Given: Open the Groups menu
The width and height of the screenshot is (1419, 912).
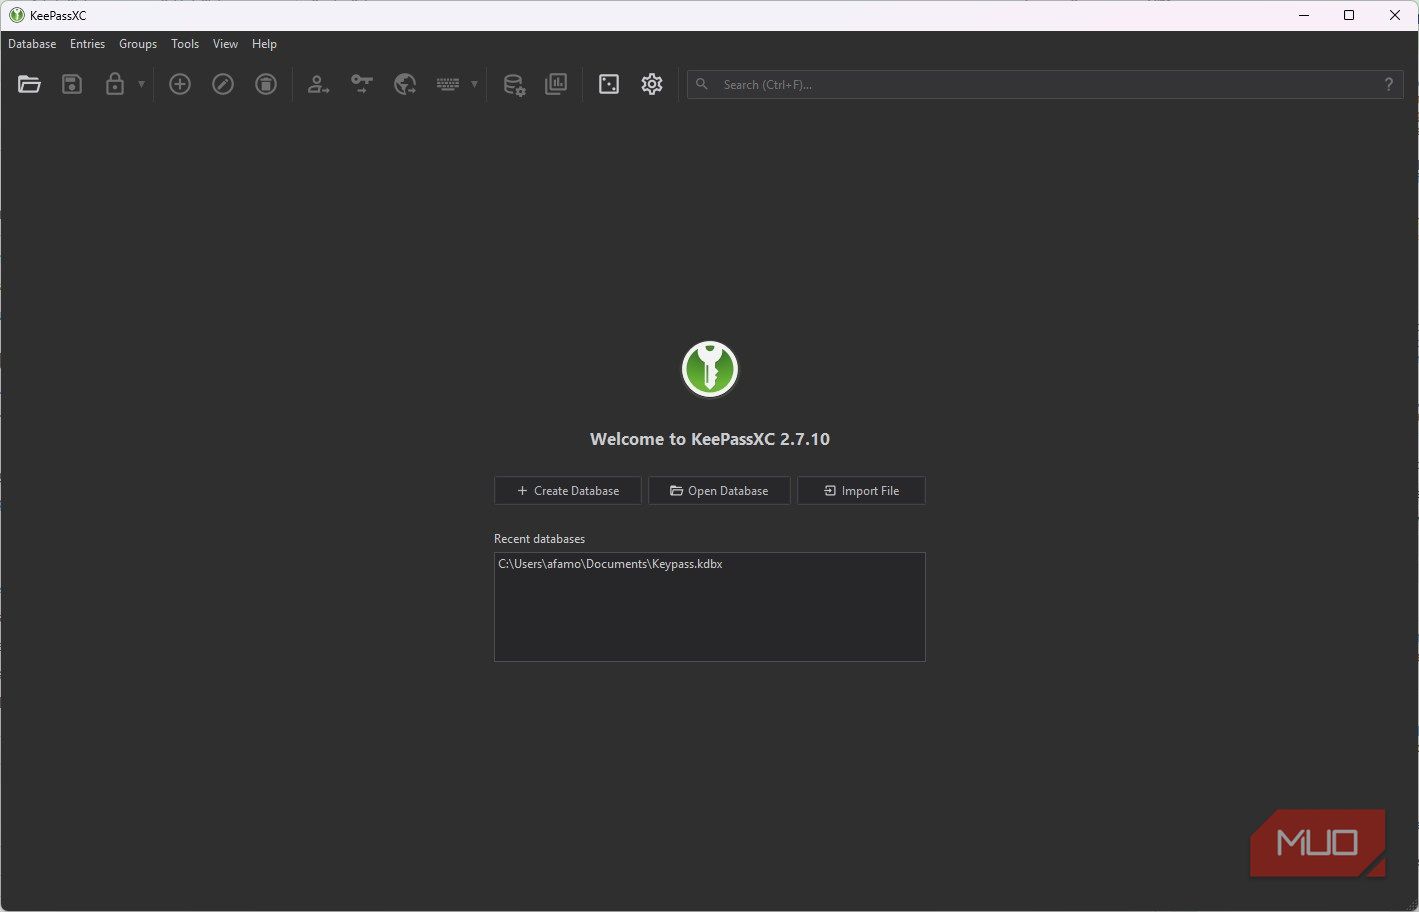Looking at the screenshot, I should pos(138,44).
